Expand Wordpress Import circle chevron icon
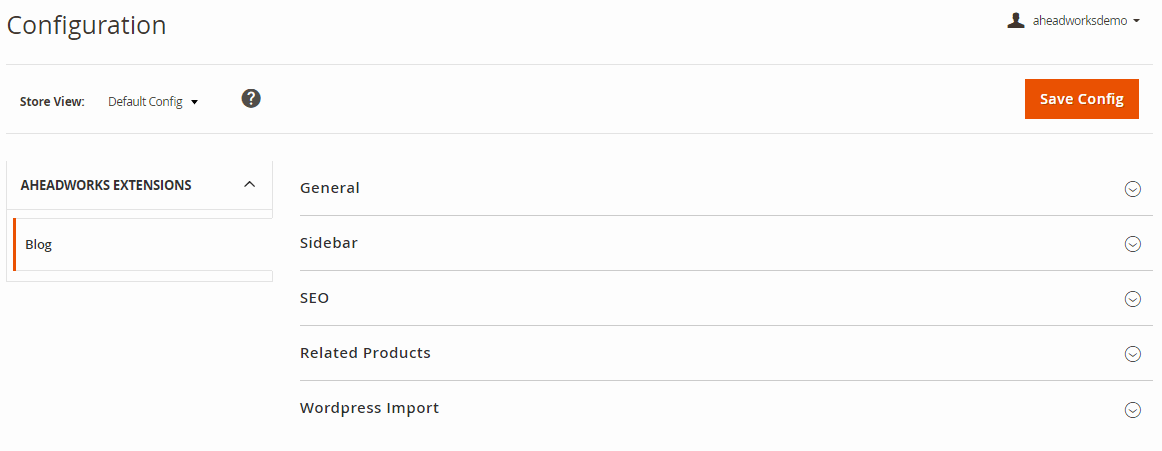The height and width of the screenshot is (451, 1162). pos(1132,410)
